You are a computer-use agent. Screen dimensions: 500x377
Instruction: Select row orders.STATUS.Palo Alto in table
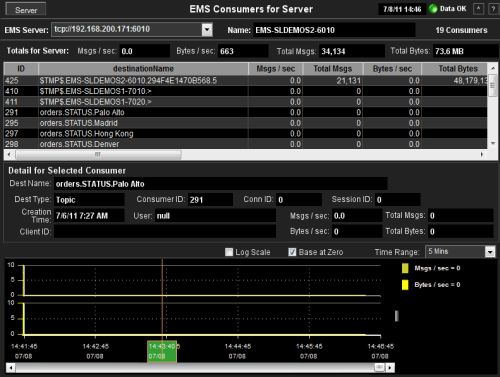pyautogui.click(x=246, y=112)
